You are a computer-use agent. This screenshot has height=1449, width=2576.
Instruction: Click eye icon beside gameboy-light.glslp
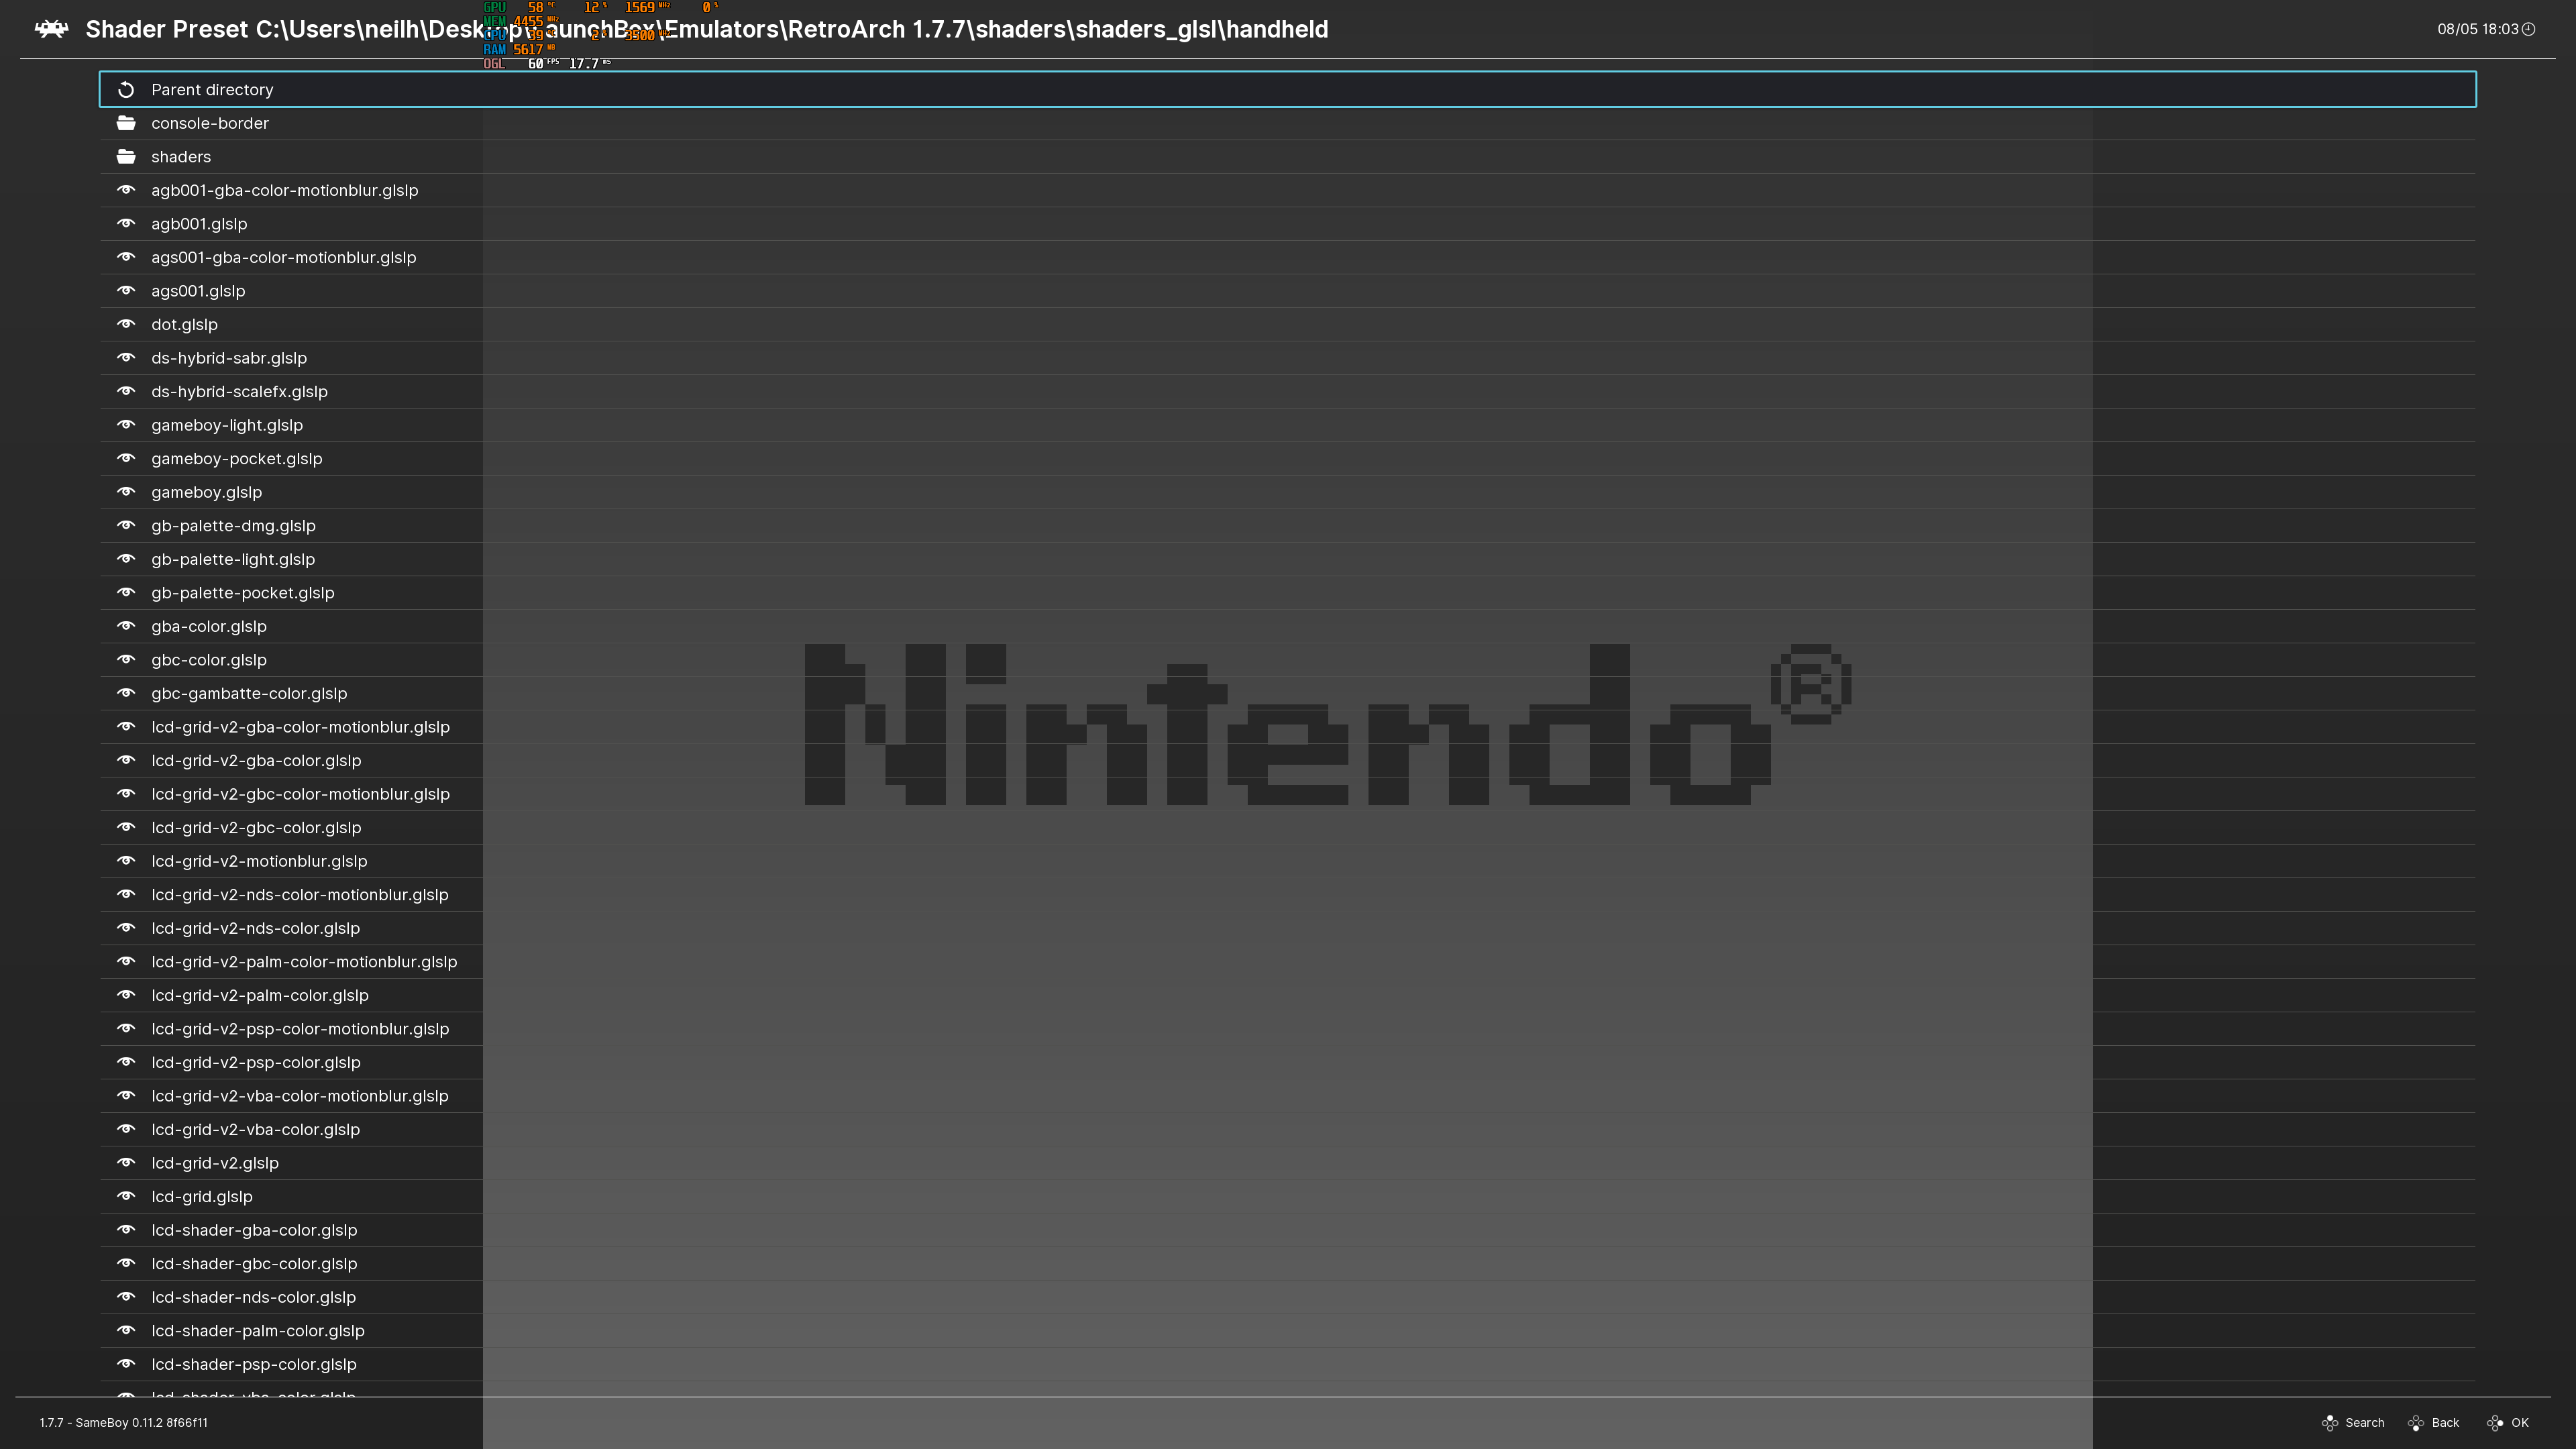pos(126,424)
